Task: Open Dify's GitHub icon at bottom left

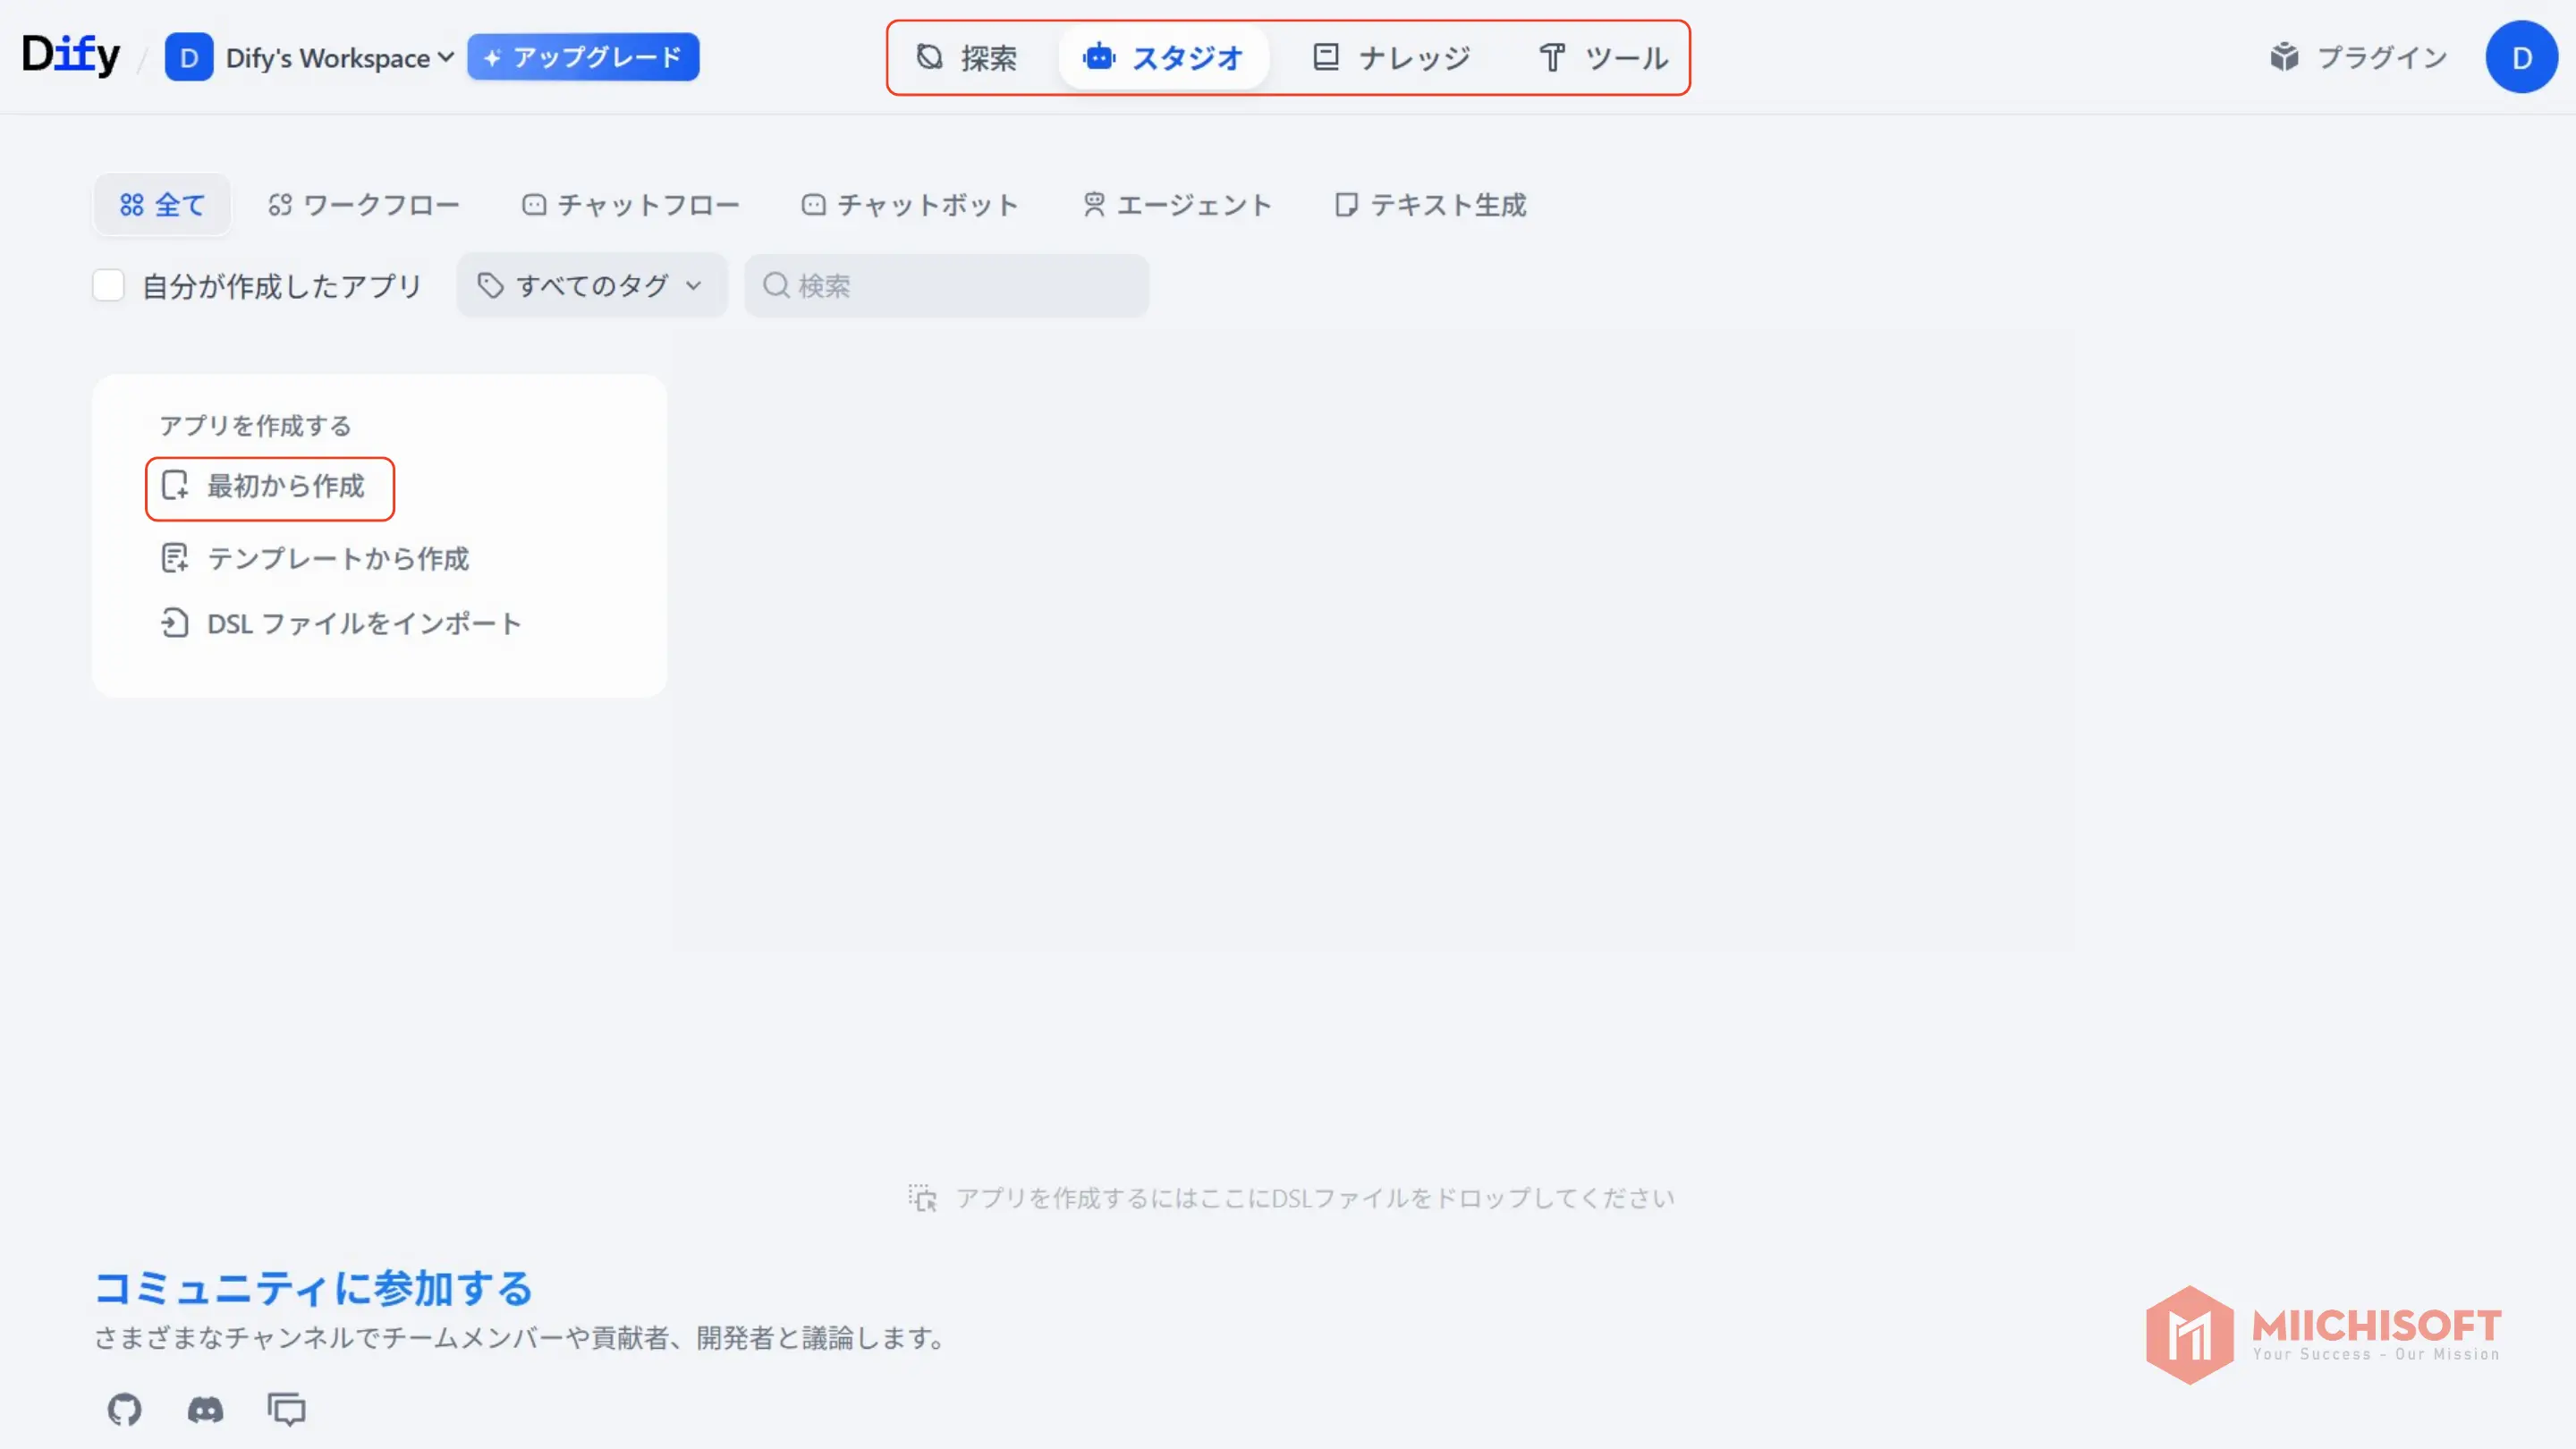Action: point(124,1410)
